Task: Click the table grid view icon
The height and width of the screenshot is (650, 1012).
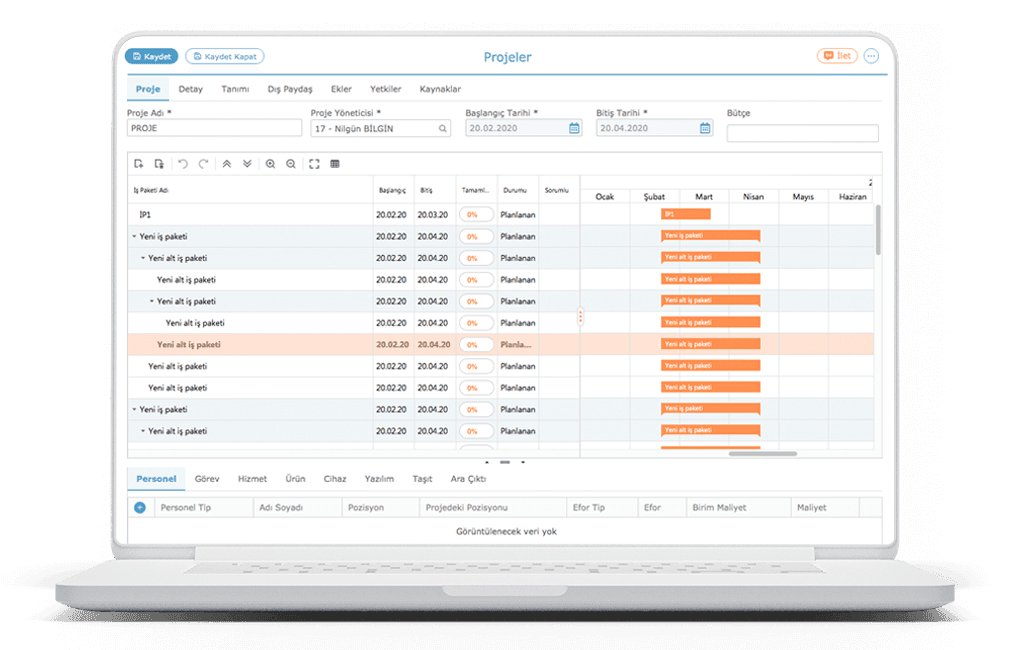Action: [335, 164]
